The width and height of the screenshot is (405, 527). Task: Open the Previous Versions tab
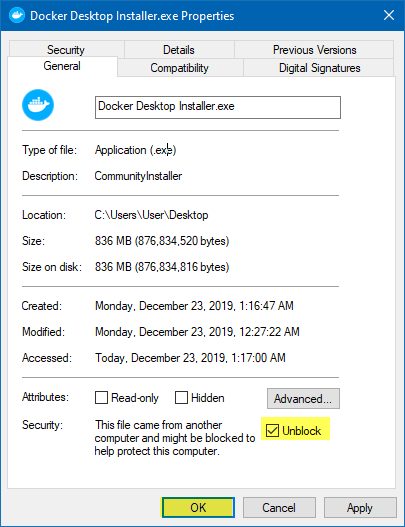(x=314, y=50)
